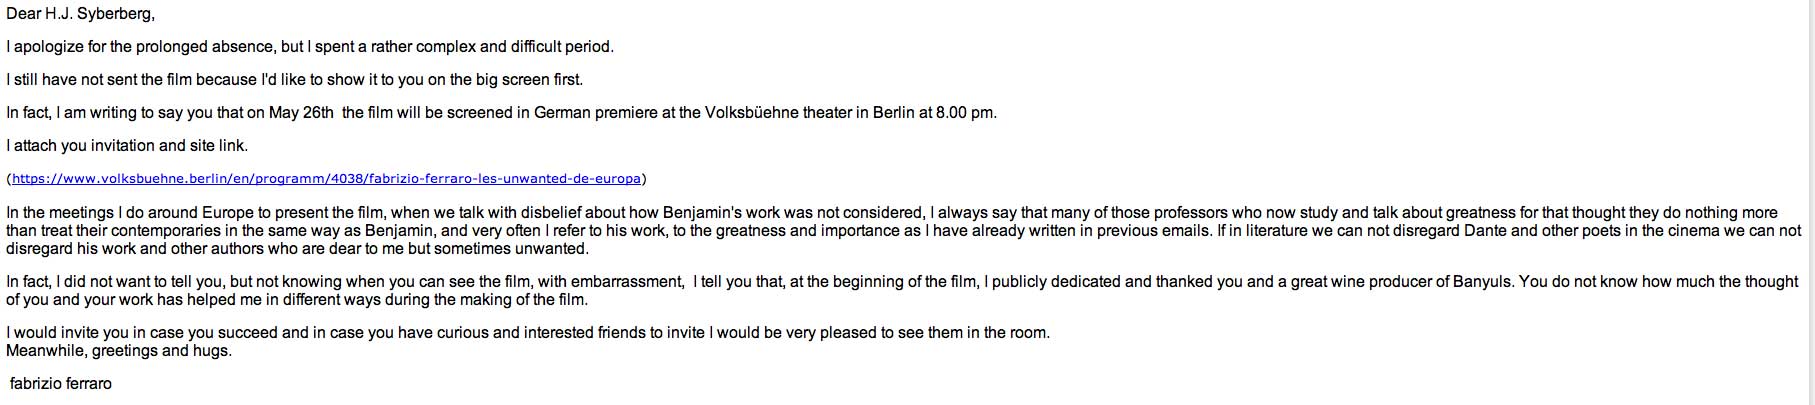The width and height of the screenshot is (1815, 405).
Task: Click the 'Meanwhile, greetings and hugs' line
Action: click(118, 350)
